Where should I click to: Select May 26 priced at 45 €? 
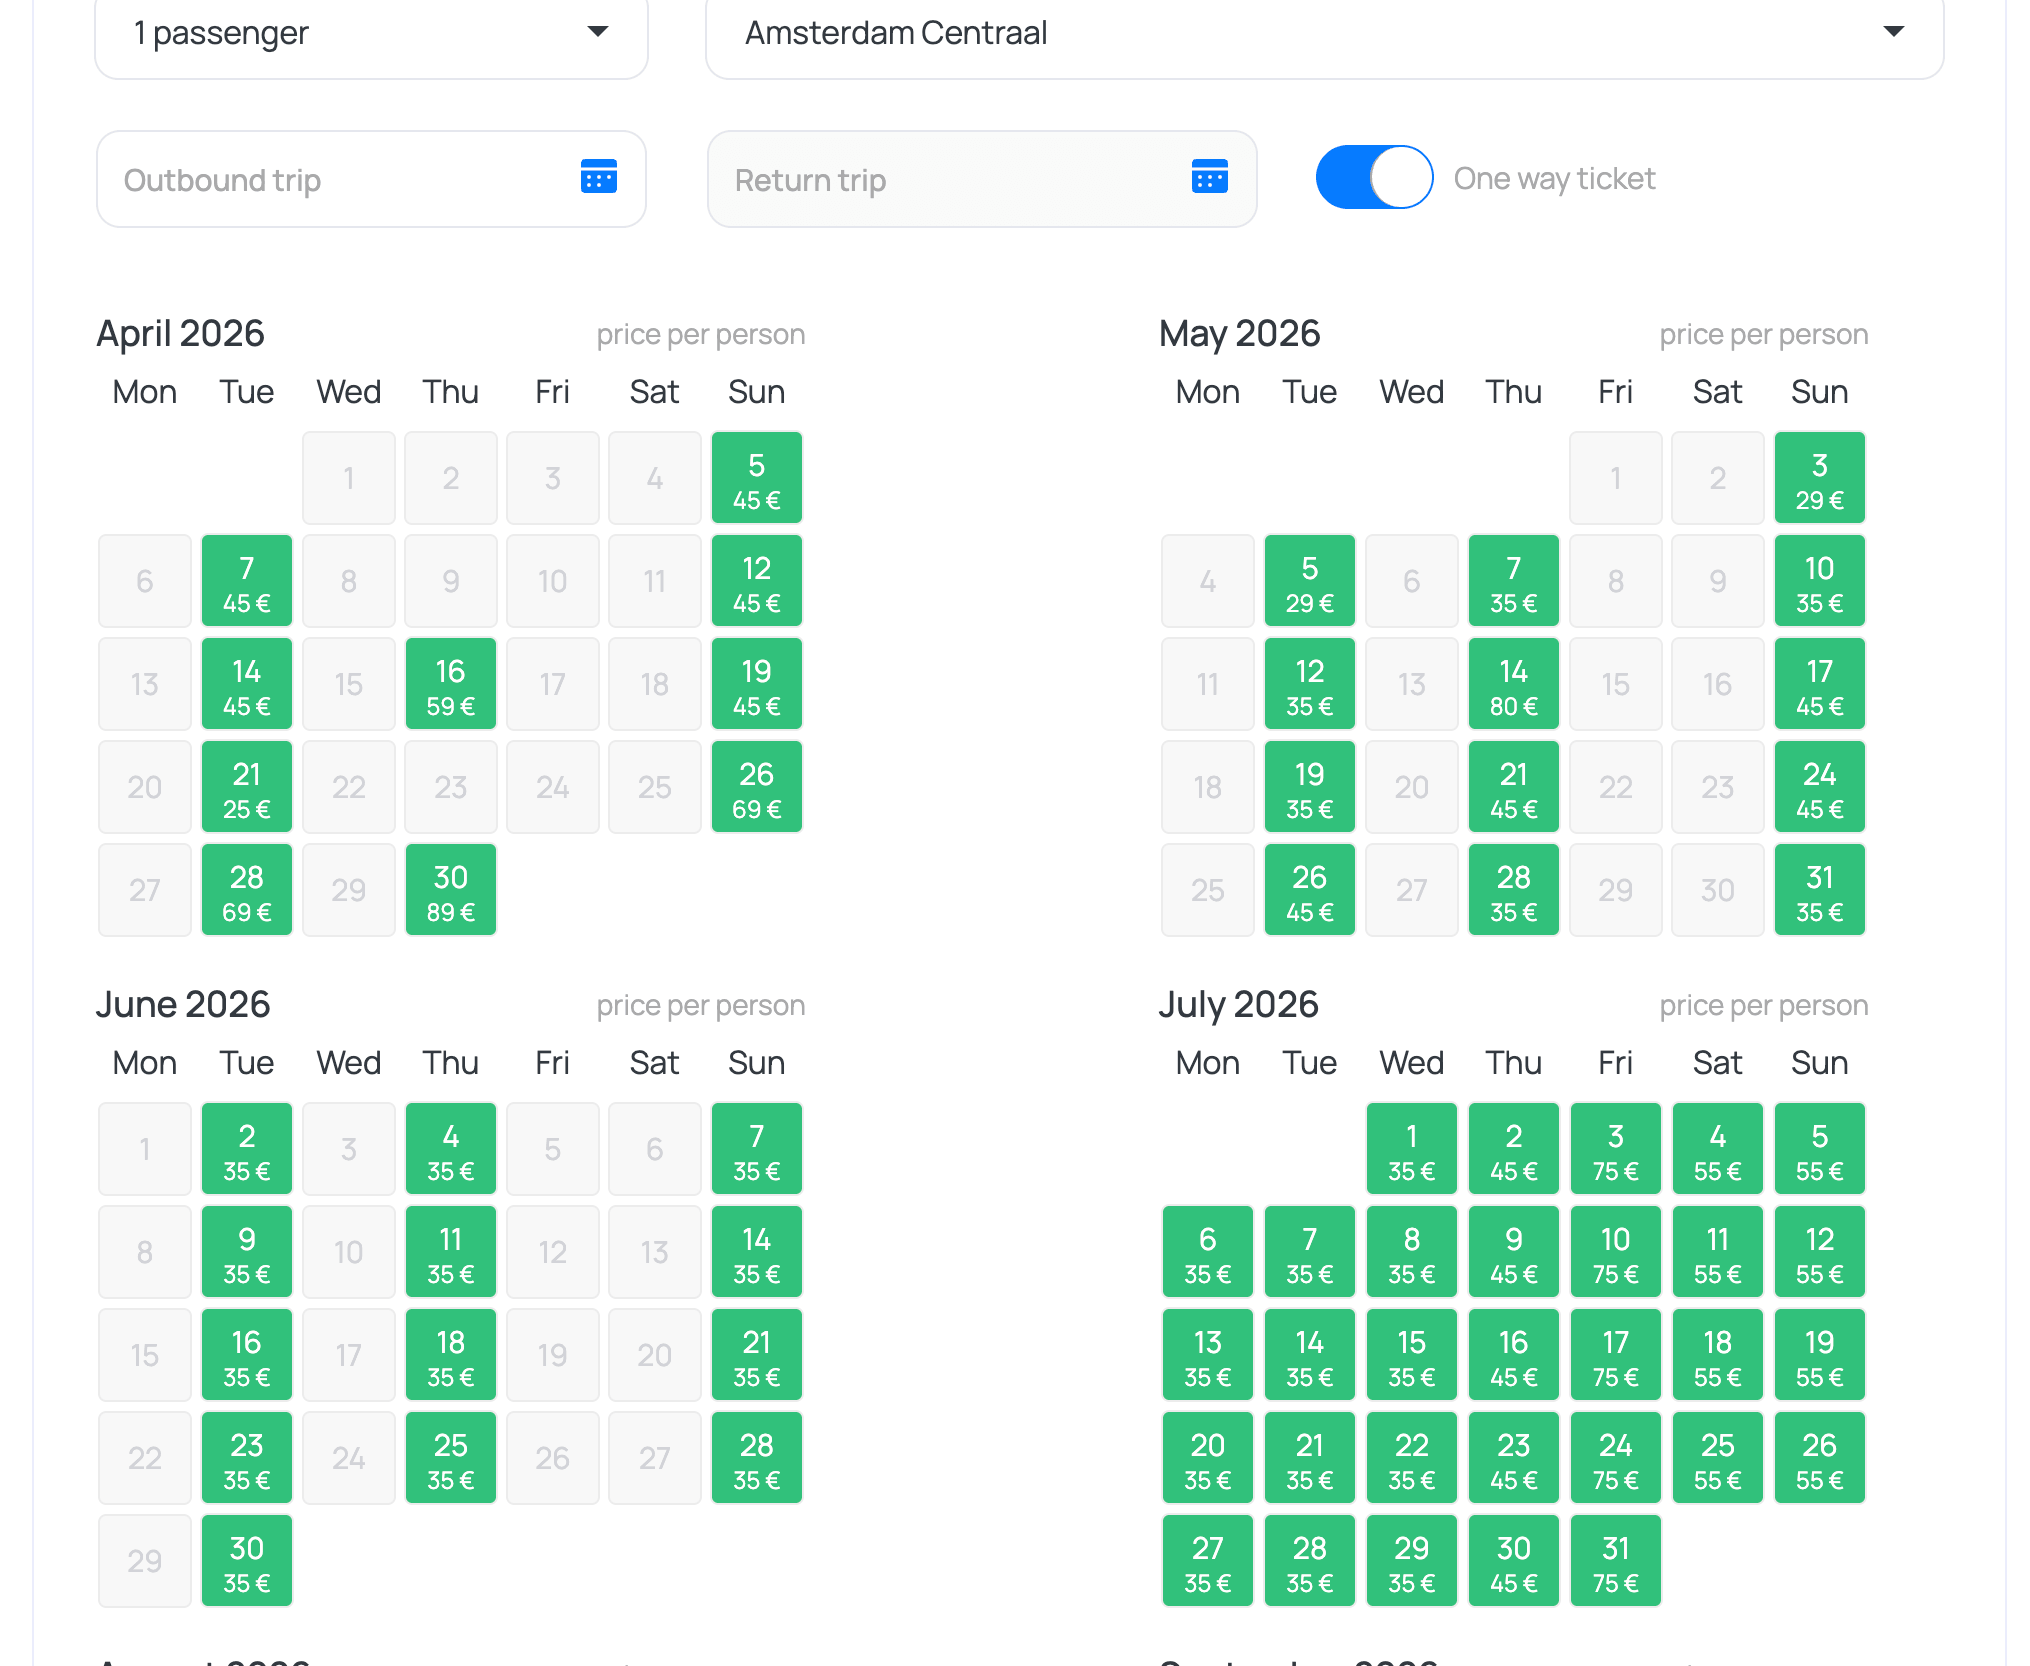click(x=1309, y=891)
